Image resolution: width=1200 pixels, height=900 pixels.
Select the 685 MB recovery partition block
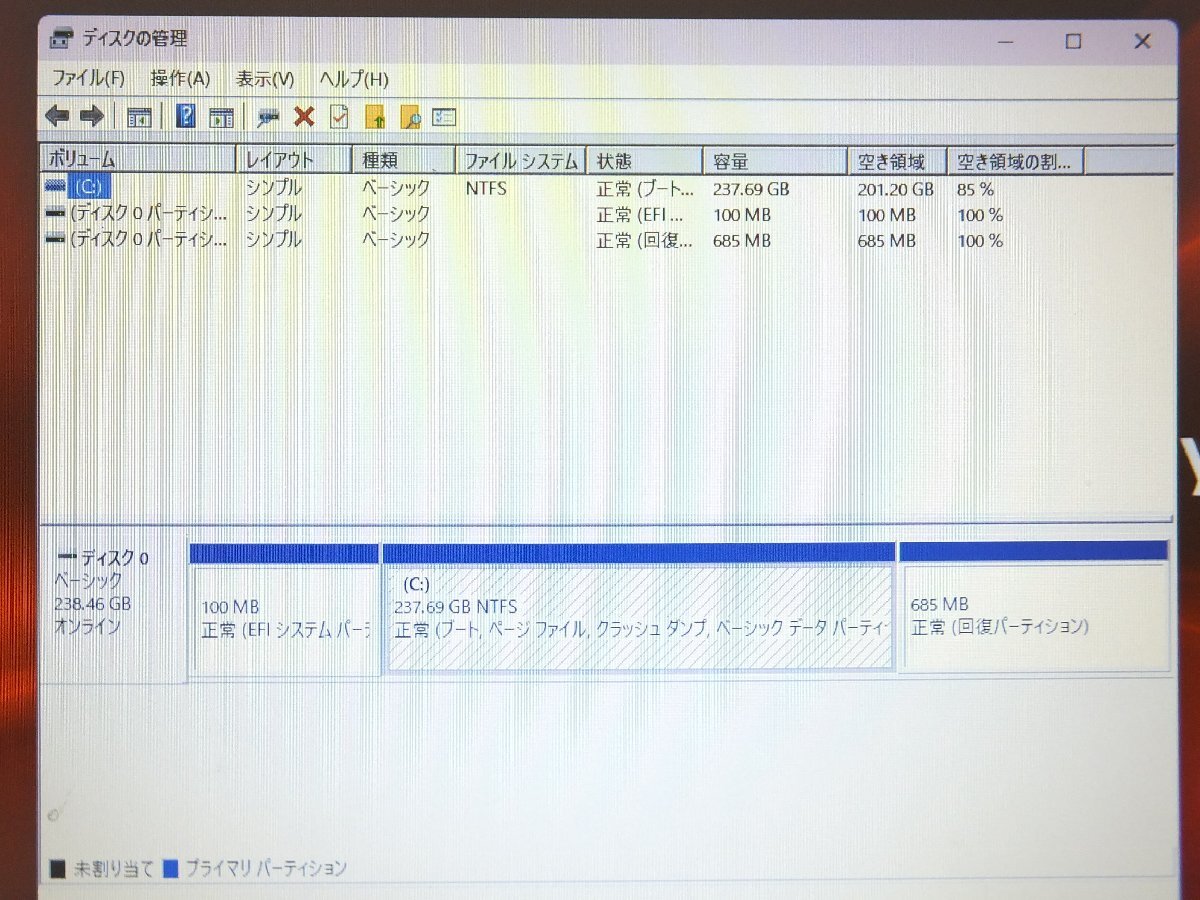click(x=1034, y=606)
